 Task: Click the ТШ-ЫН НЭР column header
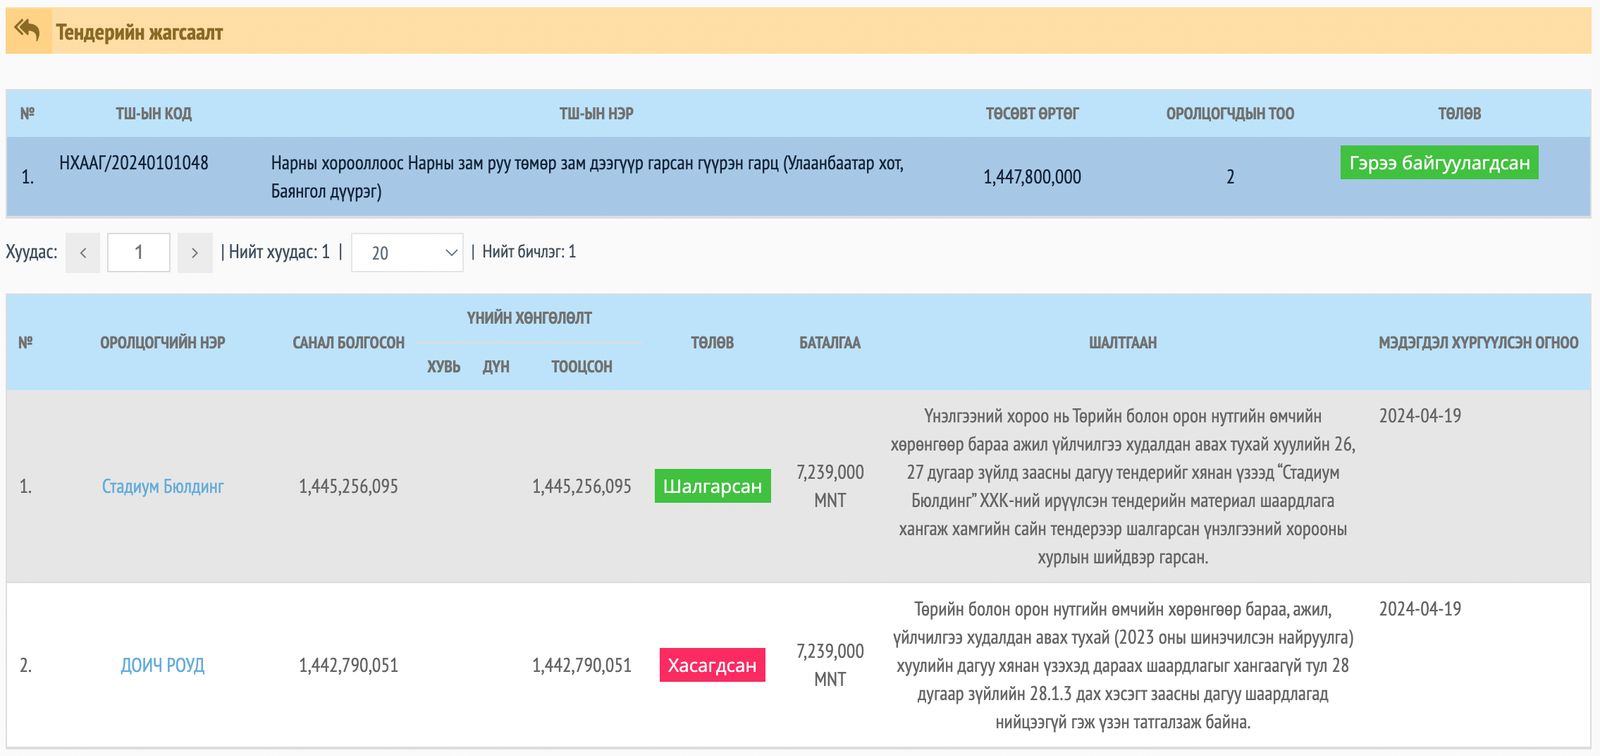[596, 114]
